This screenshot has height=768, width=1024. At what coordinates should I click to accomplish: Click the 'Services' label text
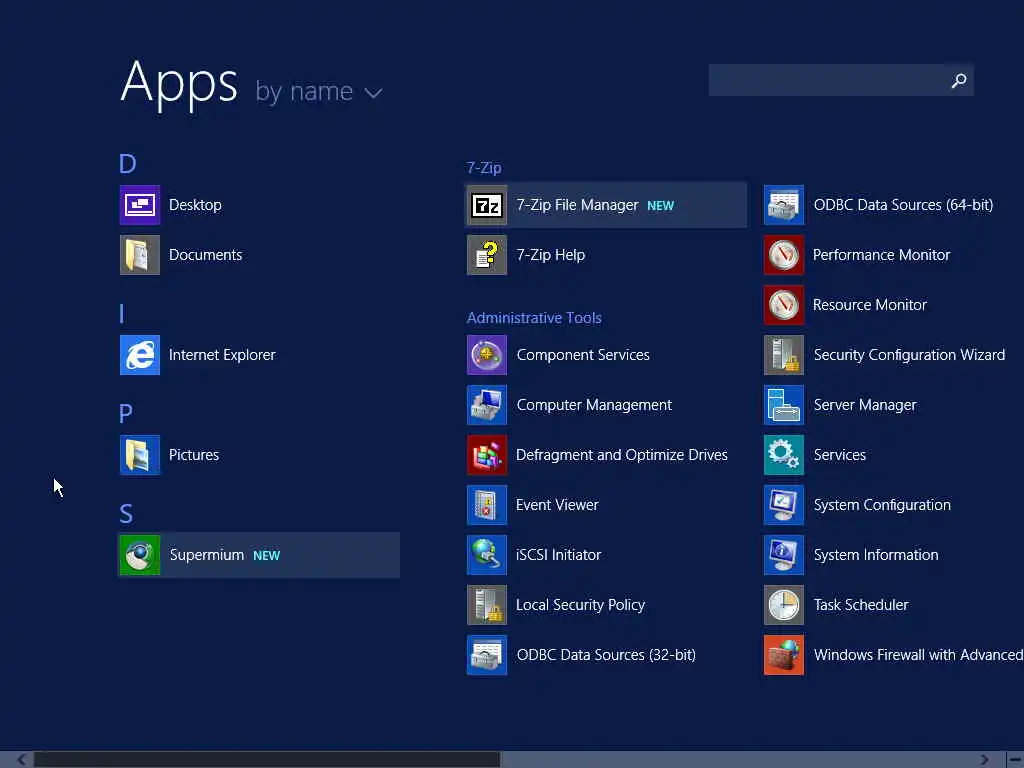pyautogui.click(x=840, y=455)
